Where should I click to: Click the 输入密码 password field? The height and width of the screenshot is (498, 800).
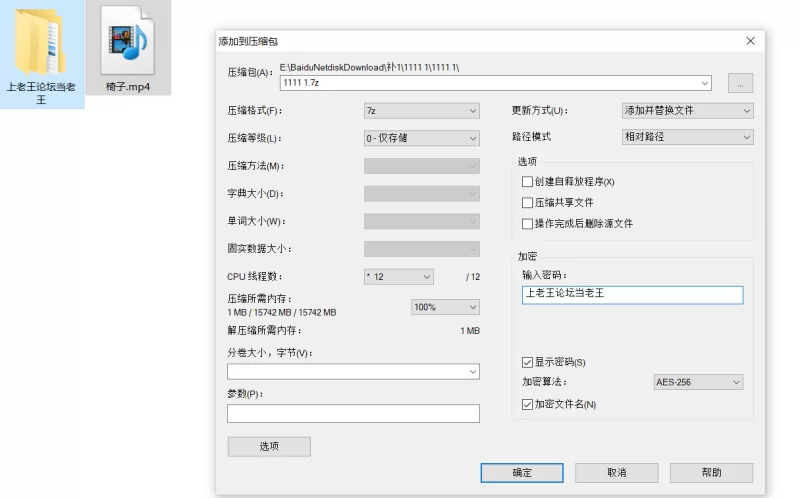click(632, 295)
